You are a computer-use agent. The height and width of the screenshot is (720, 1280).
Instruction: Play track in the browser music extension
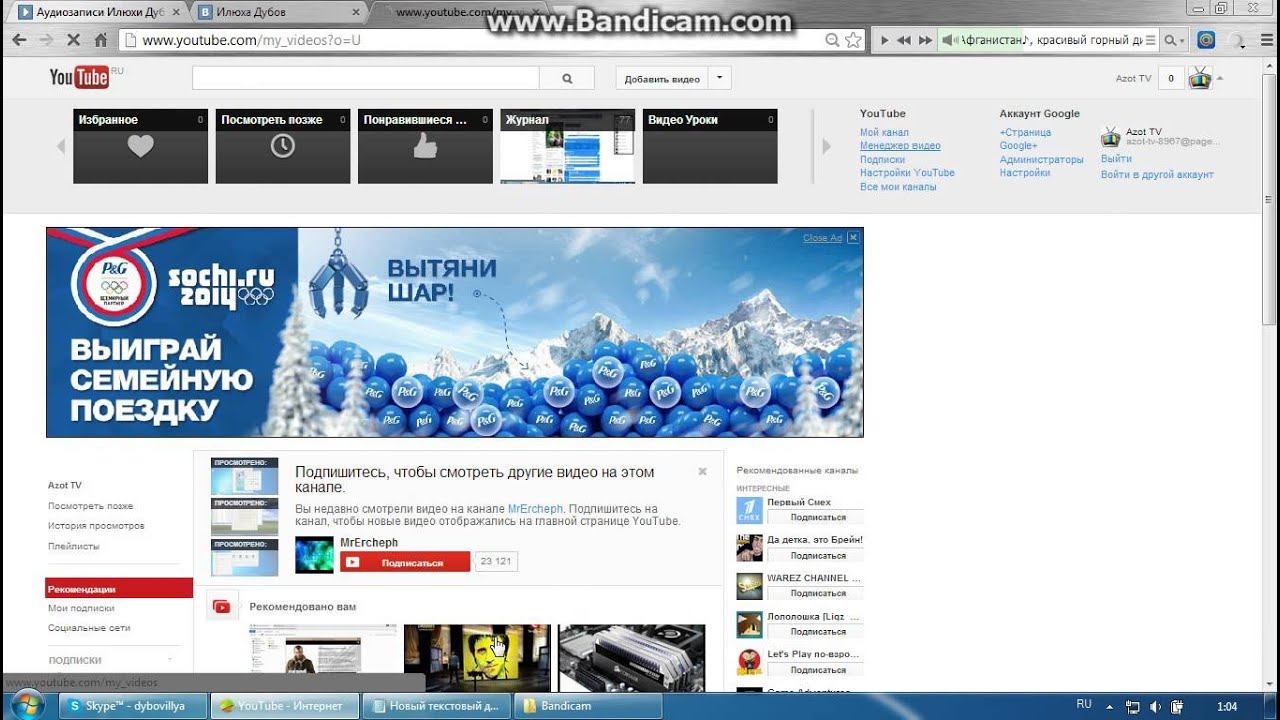click(883, 40)
